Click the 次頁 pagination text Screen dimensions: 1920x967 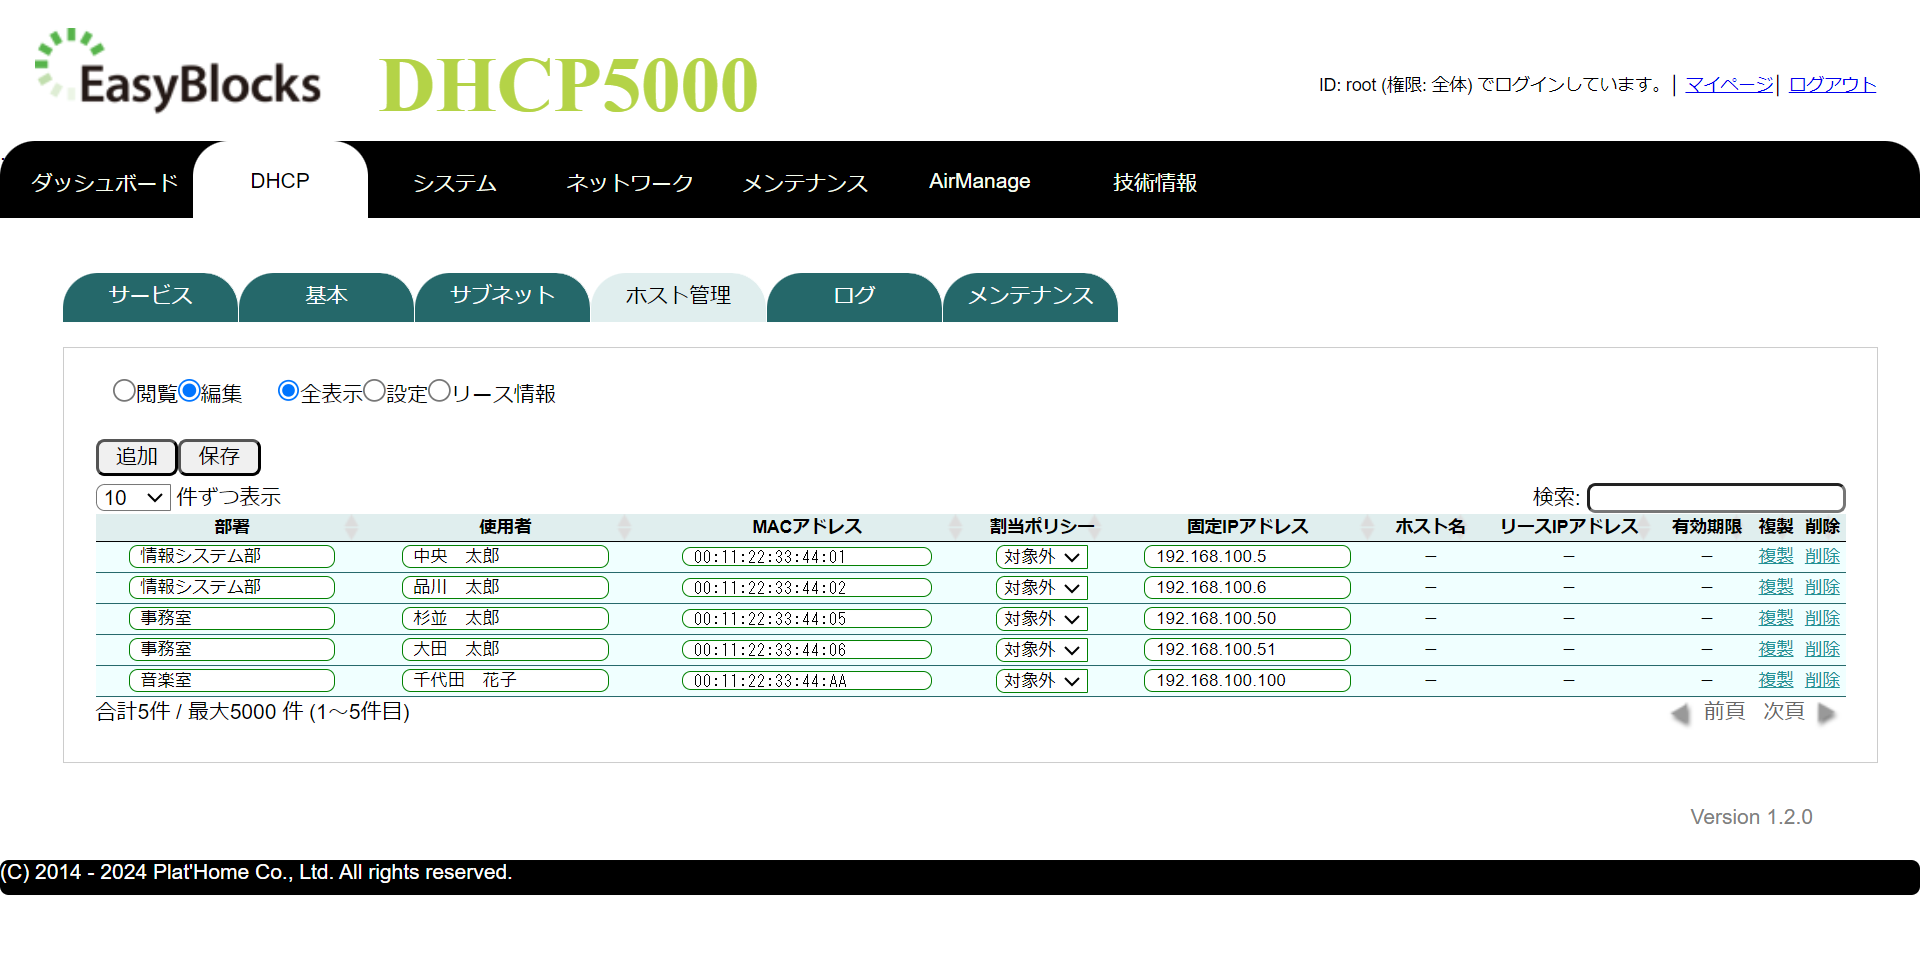1783,711
